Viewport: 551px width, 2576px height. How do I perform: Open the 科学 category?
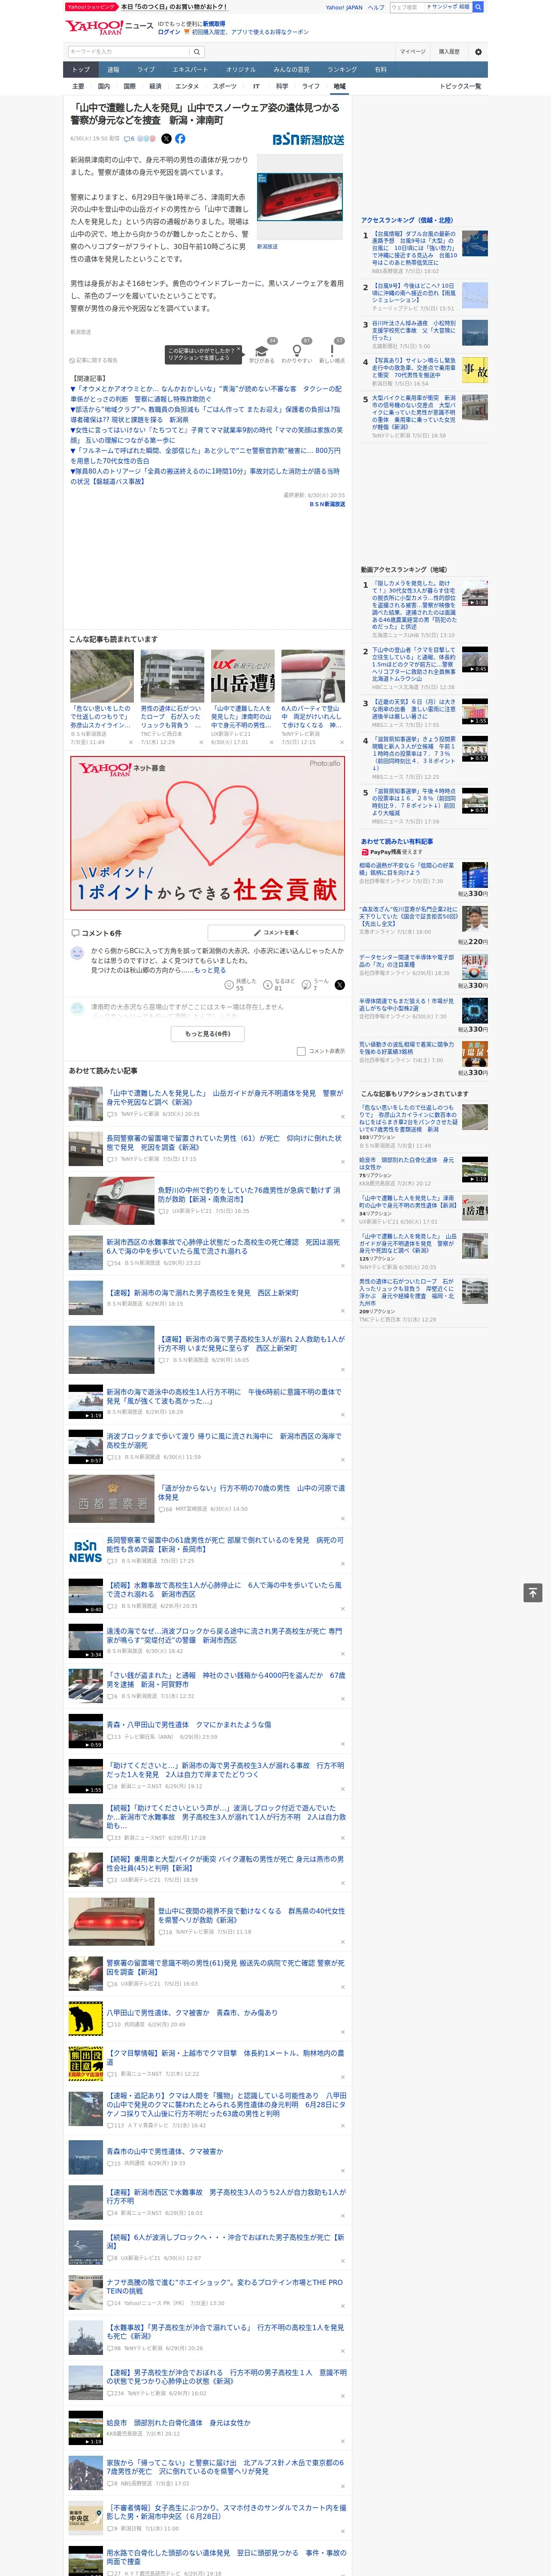[282, 86]
